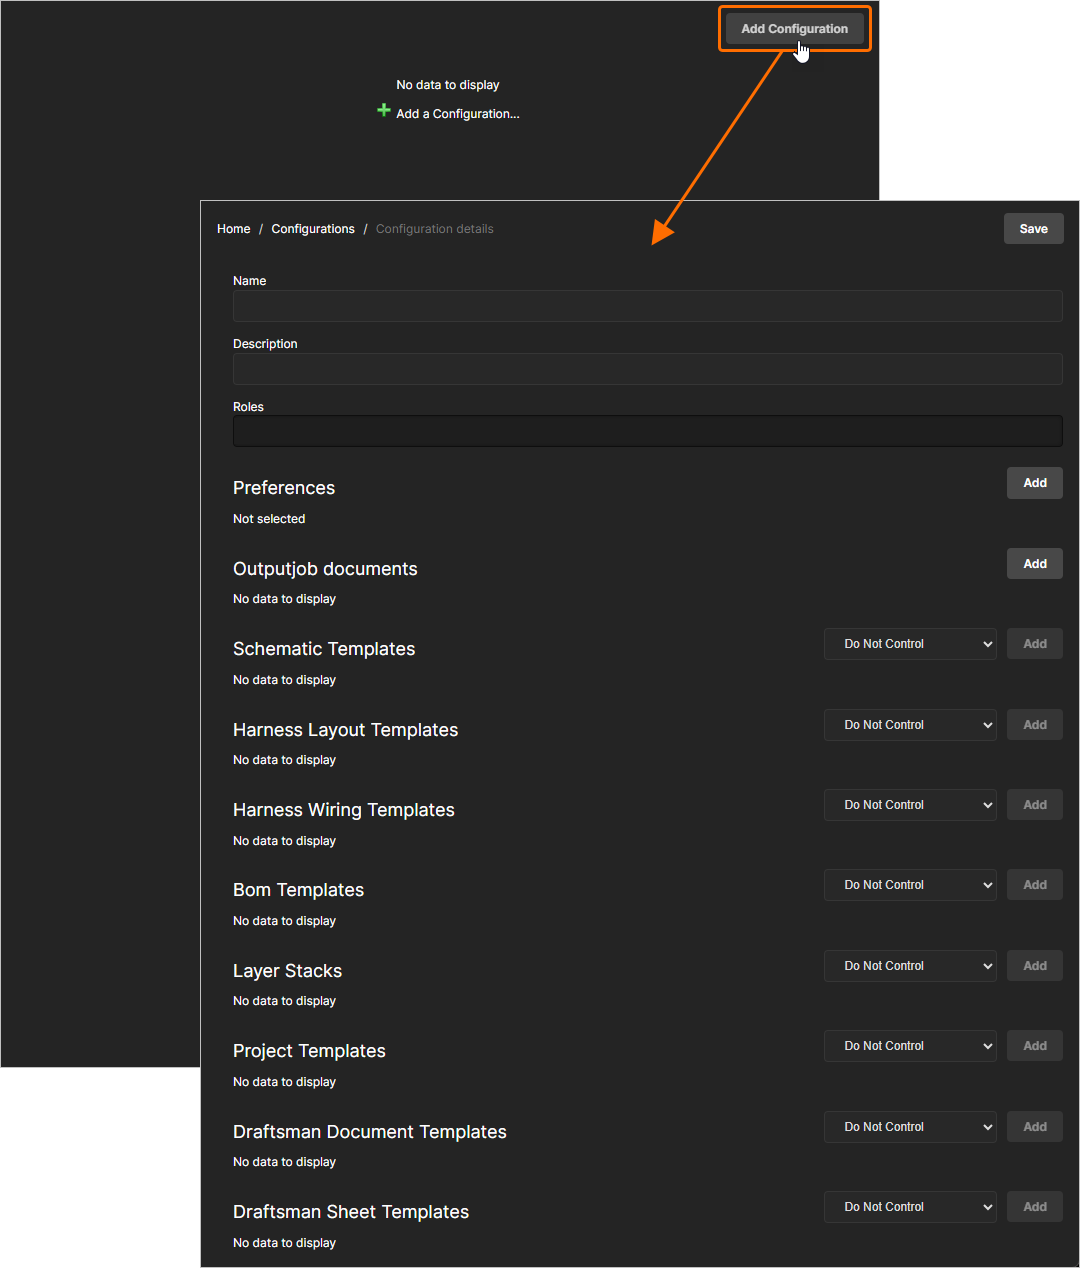Open Harness Layout Templates control dropdown
1080x1268 pixels.
(x=910, y=725)
